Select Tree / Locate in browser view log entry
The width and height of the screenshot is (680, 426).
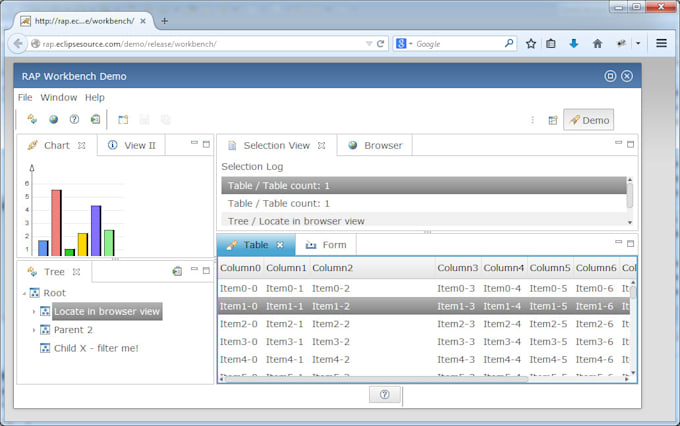pos(424,221)
